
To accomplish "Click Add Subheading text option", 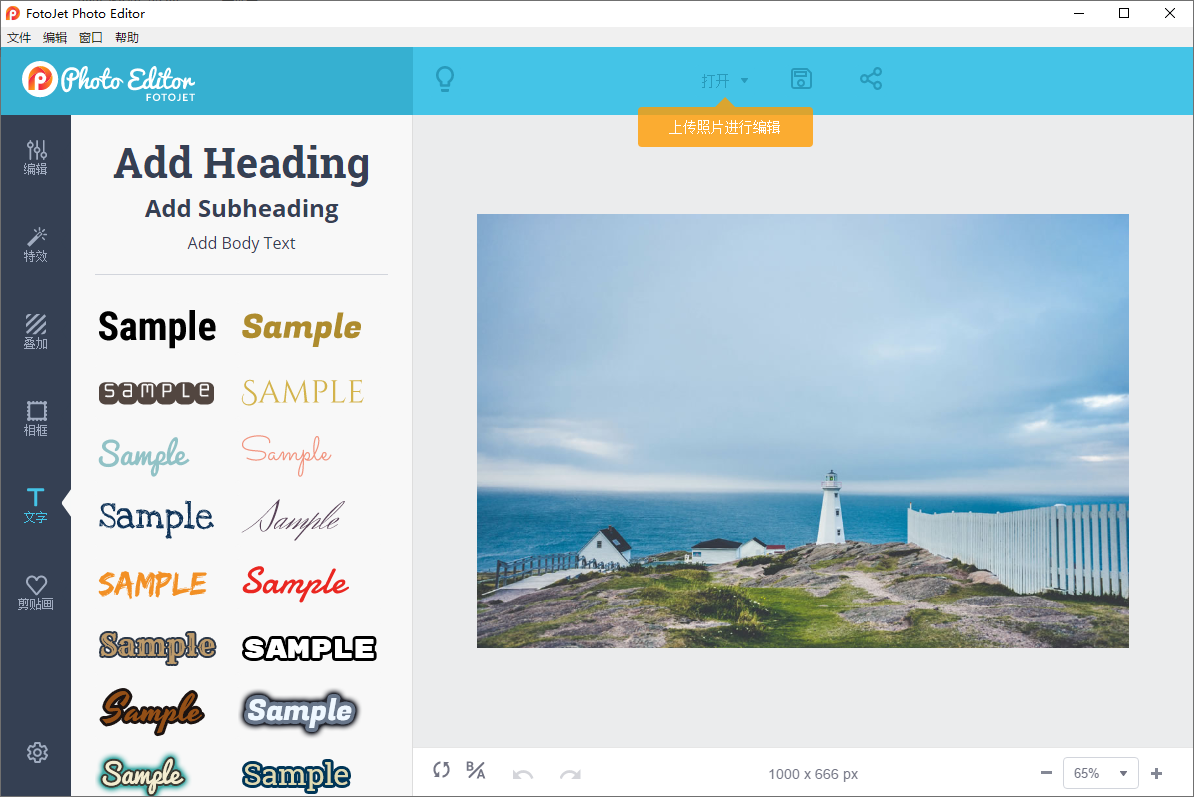I will [x=242, y=209].
